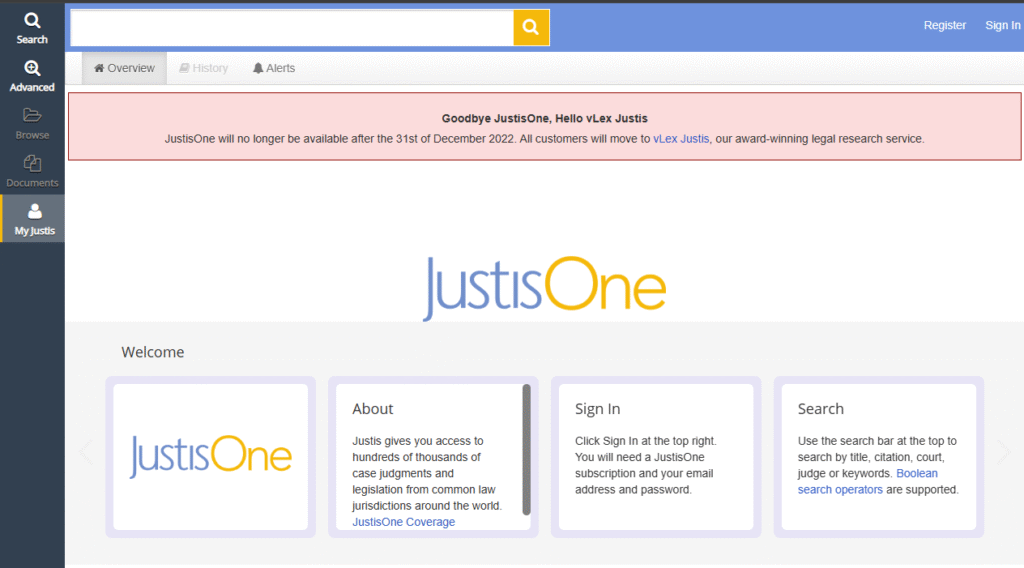Select My Justis in the sidebar
This screenshot has height=568, width=1024.
pyautogui.click(x=33, y=219)
